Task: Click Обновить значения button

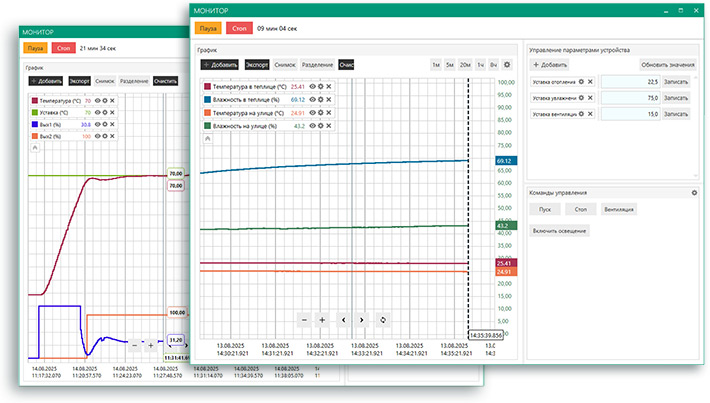Action: tap(668, 65)
